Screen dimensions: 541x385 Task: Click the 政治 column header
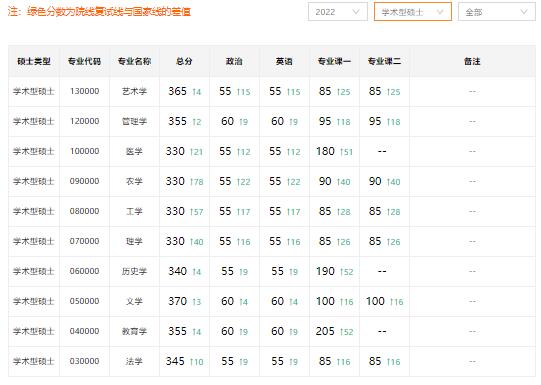pos(234,61)
